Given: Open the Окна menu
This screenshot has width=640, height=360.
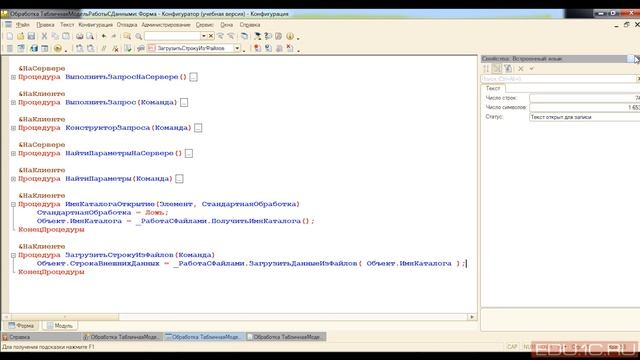Looking at the screenshot, I should click(227, 25).
